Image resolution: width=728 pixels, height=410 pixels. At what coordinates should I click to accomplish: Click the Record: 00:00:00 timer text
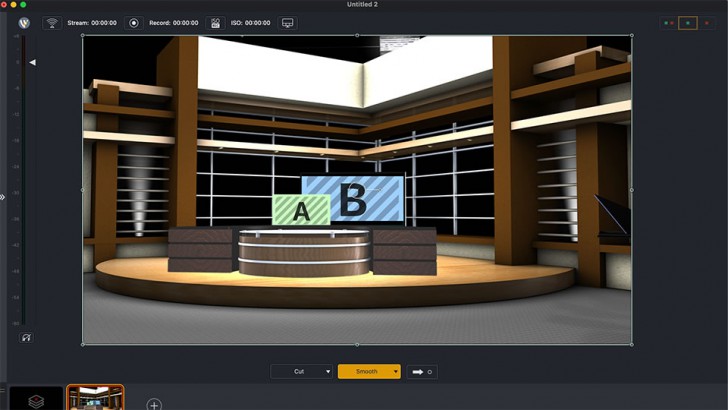click(x=174, y=23)
